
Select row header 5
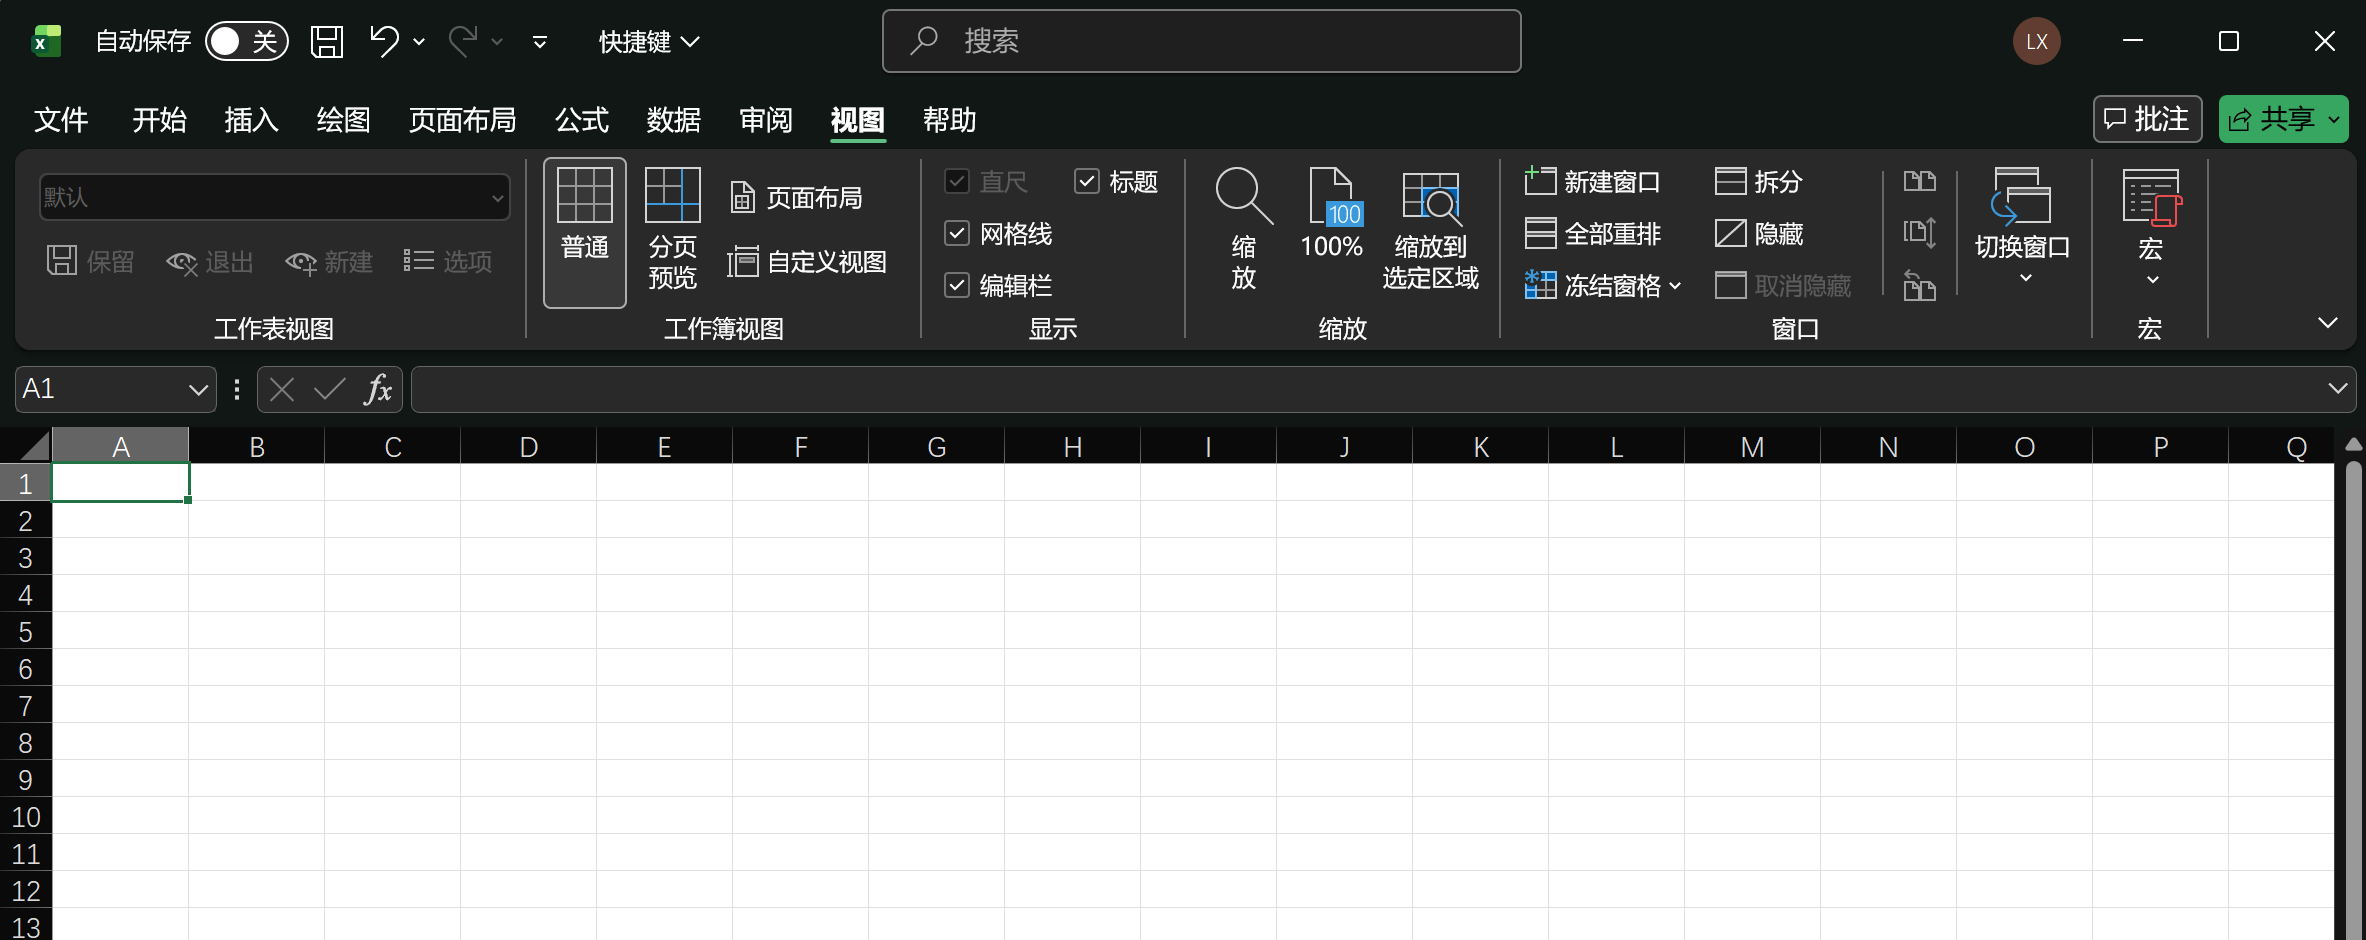[26, 632]
